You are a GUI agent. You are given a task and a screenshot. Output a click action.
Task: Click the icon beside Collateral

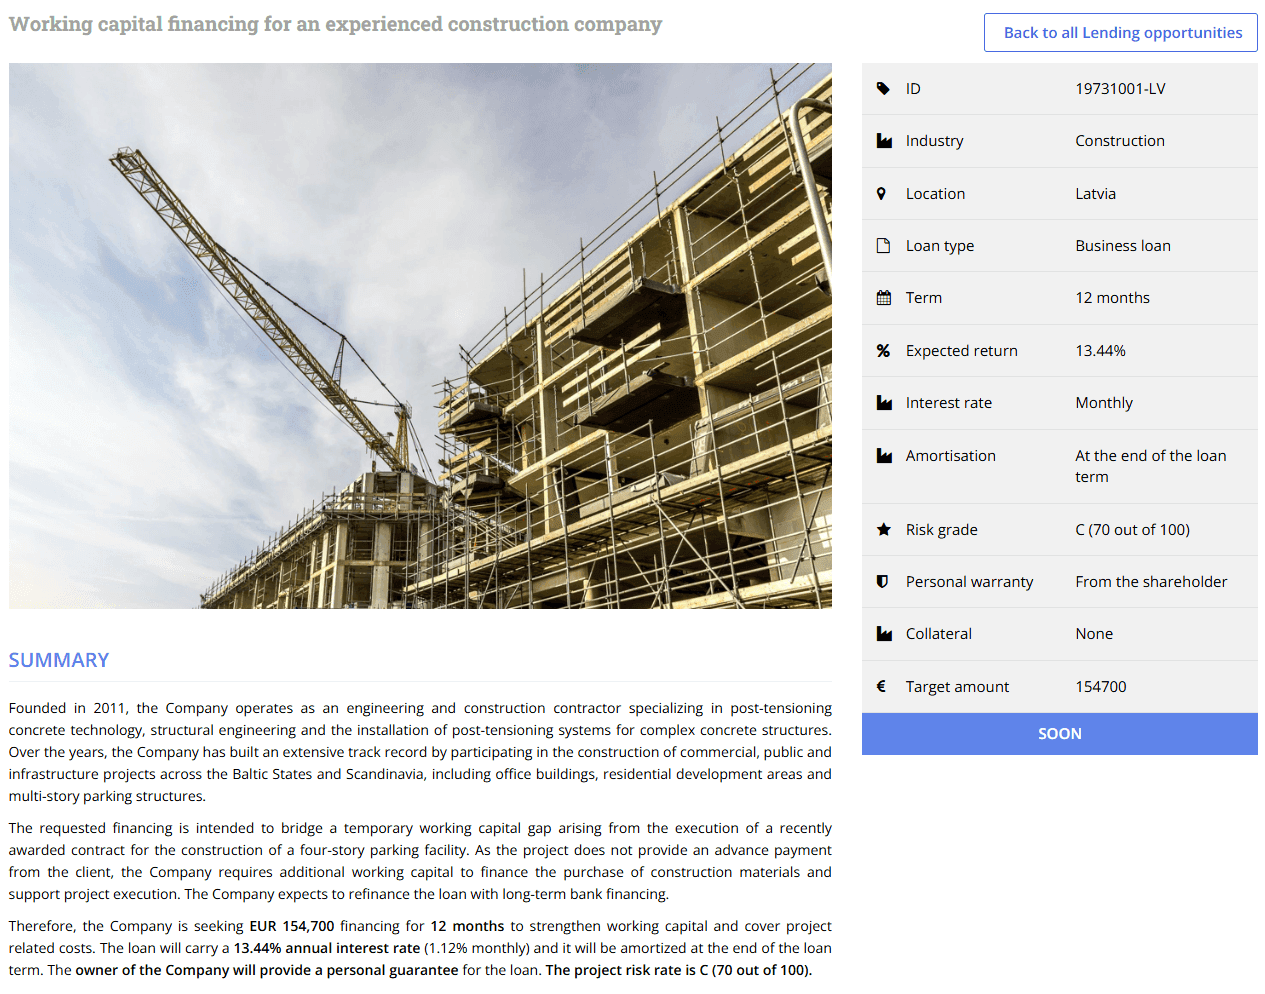[884, 634]
